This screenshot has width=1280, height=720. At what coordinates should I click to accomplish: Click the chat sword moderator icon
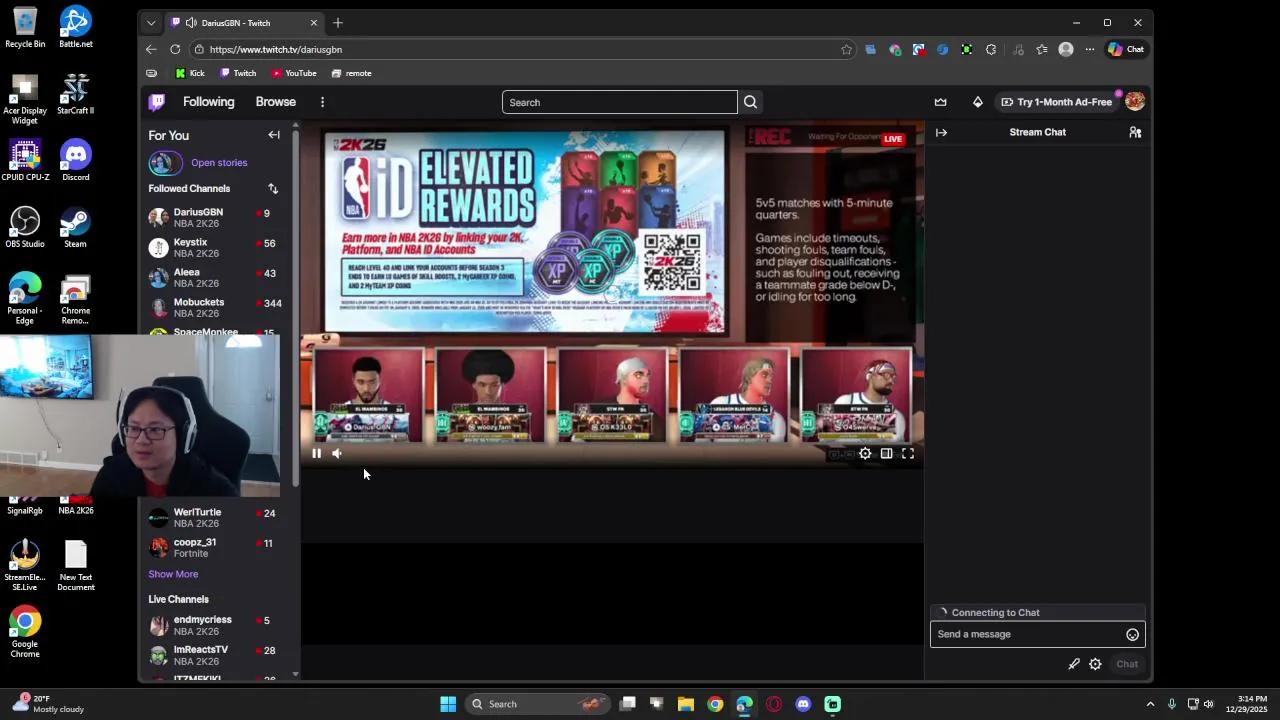(x=1074, y=664)
